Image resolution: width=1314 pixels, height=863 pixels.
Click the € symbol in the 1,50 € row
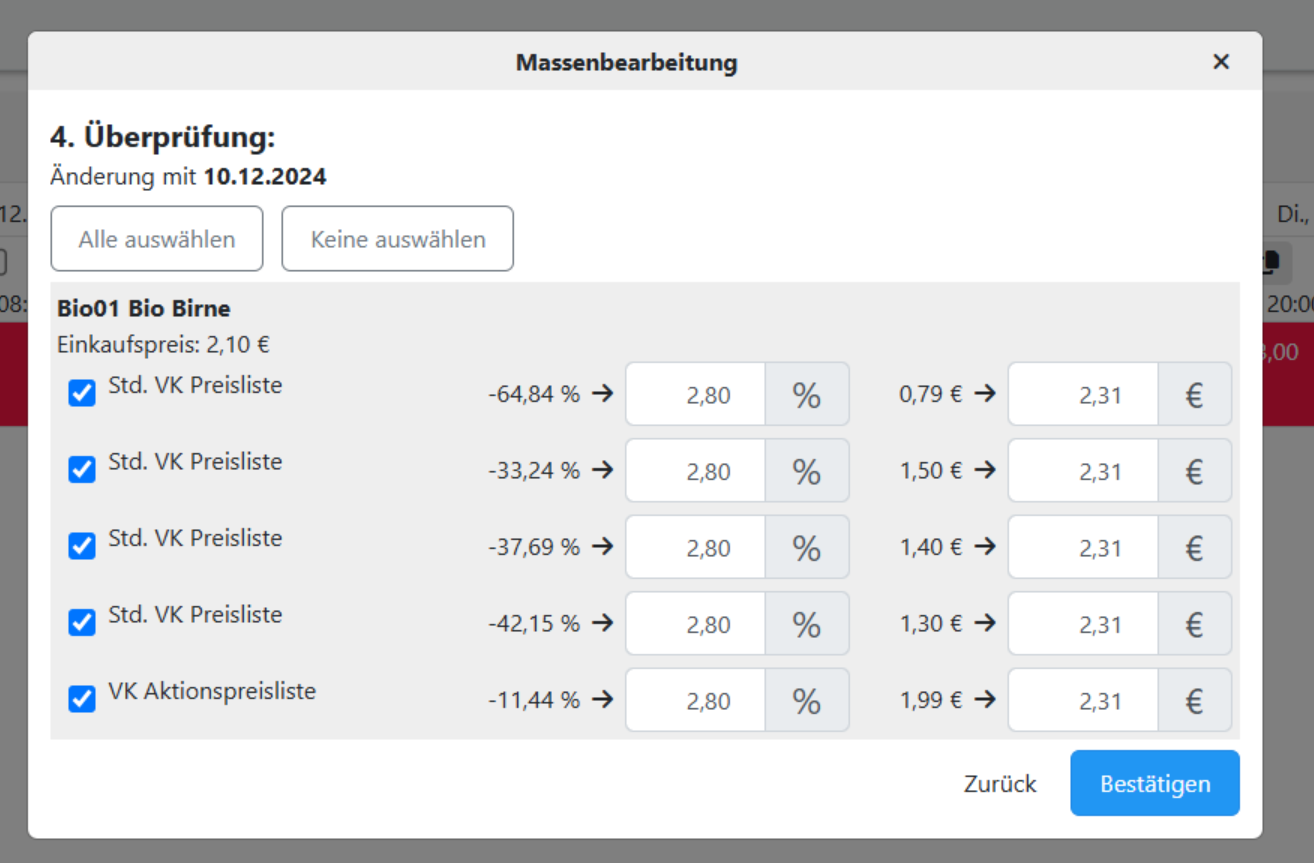[1194, 471]
